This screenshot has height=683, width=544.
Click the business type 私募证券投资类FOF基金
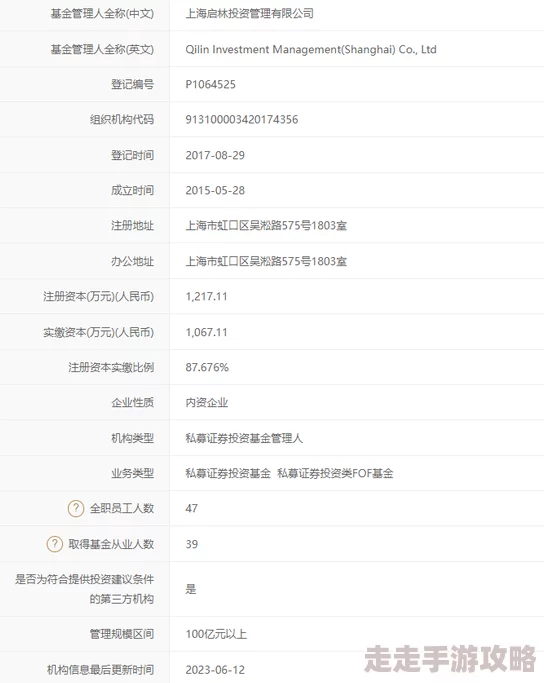coord(335,473)
